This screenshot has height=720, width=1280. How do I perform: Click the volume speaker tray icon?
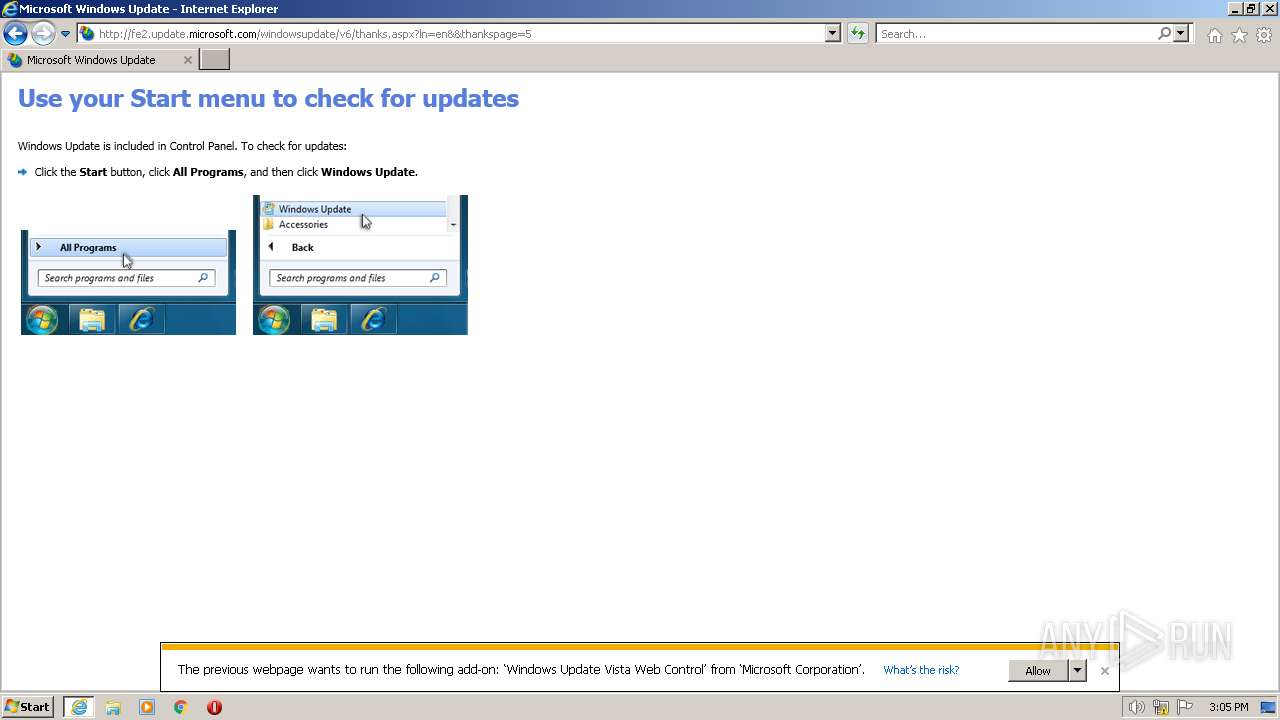pos(1136,707)
